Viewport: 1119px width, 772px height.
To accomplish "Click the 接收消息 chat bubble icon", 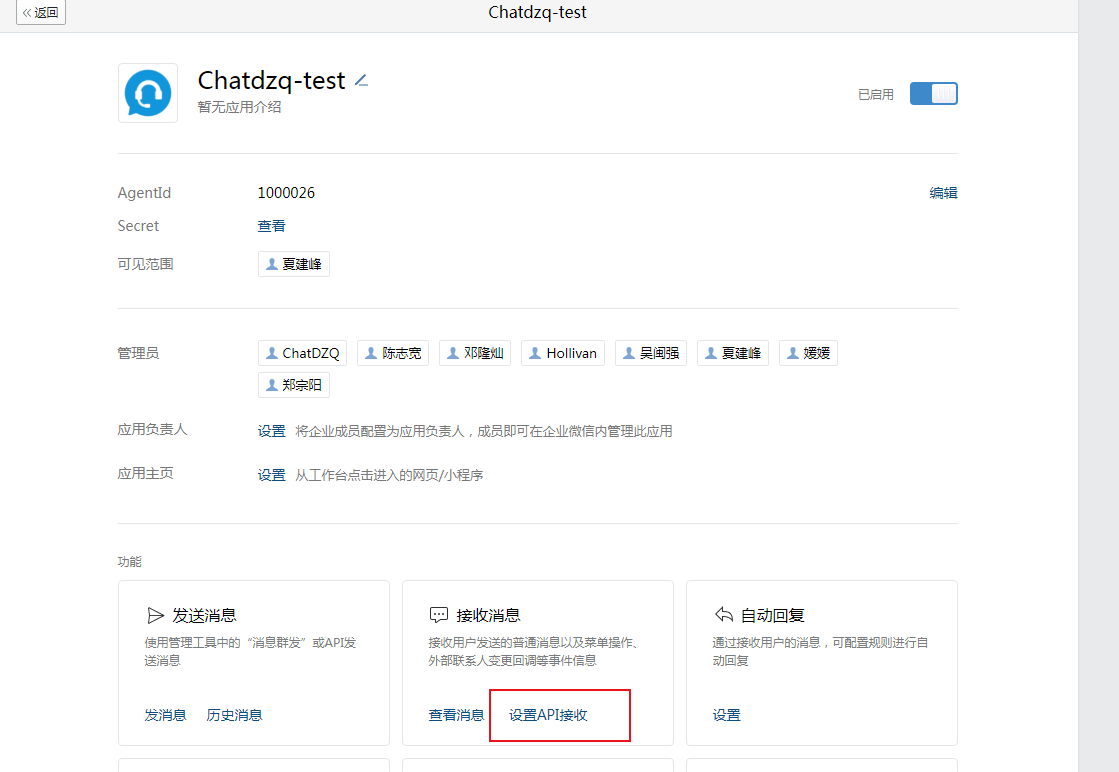I will pos(439,615).
